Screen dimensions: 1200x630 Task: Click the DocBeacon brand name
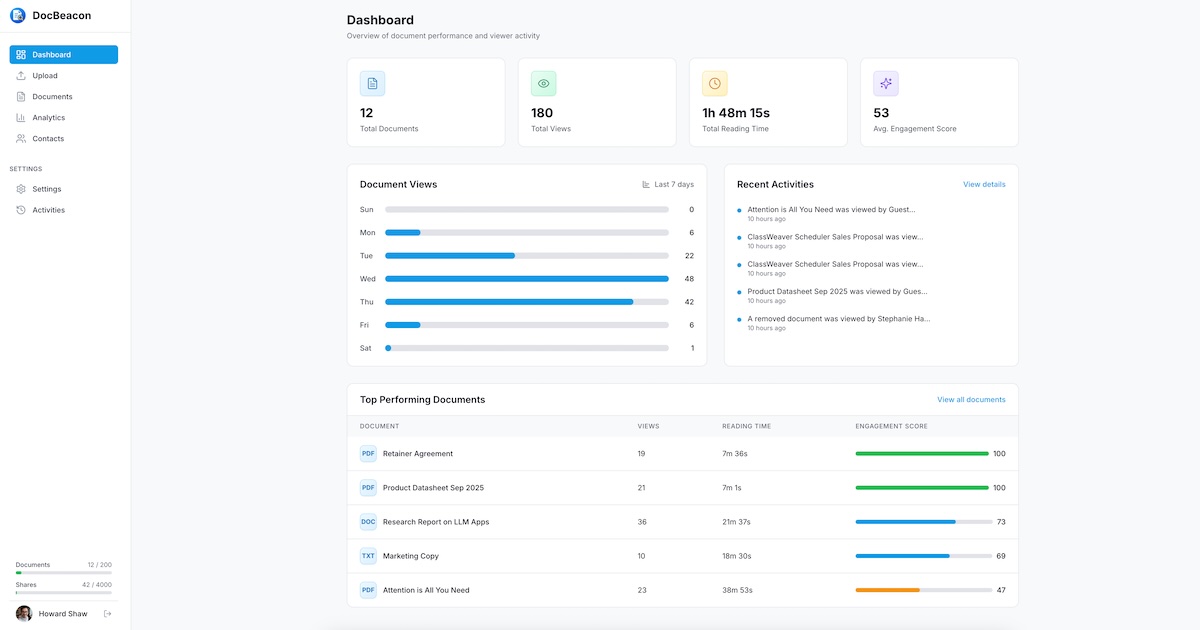point(62,15)
